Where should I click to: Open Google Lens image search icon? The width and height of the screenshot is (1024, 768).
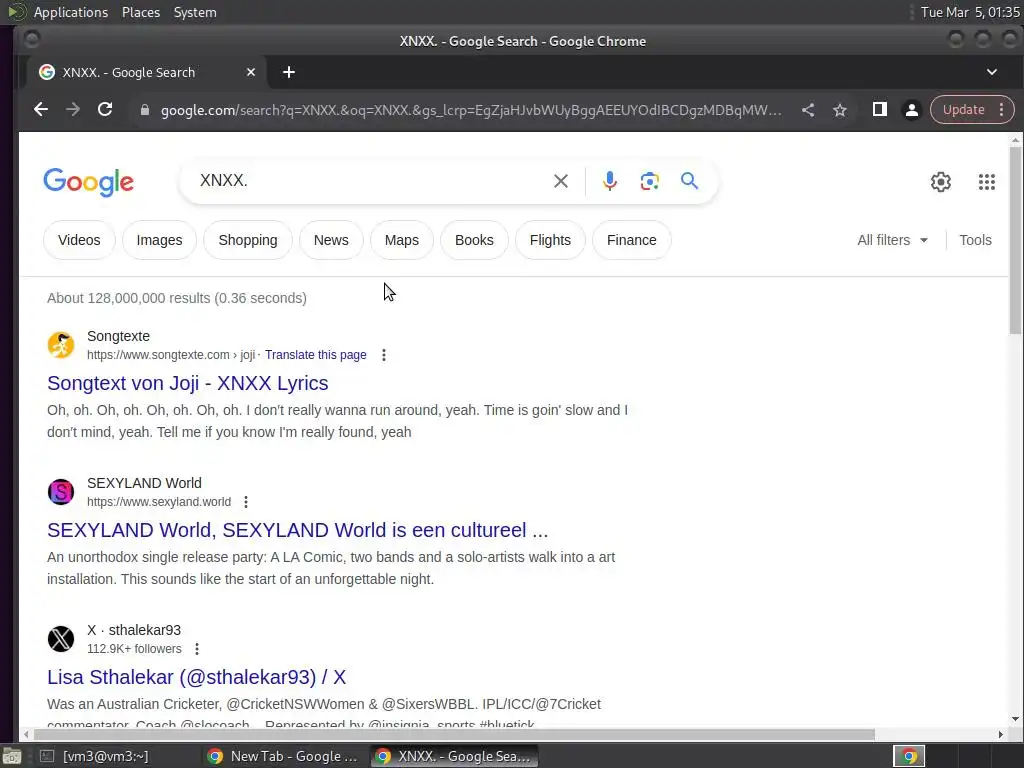point(649,181)
